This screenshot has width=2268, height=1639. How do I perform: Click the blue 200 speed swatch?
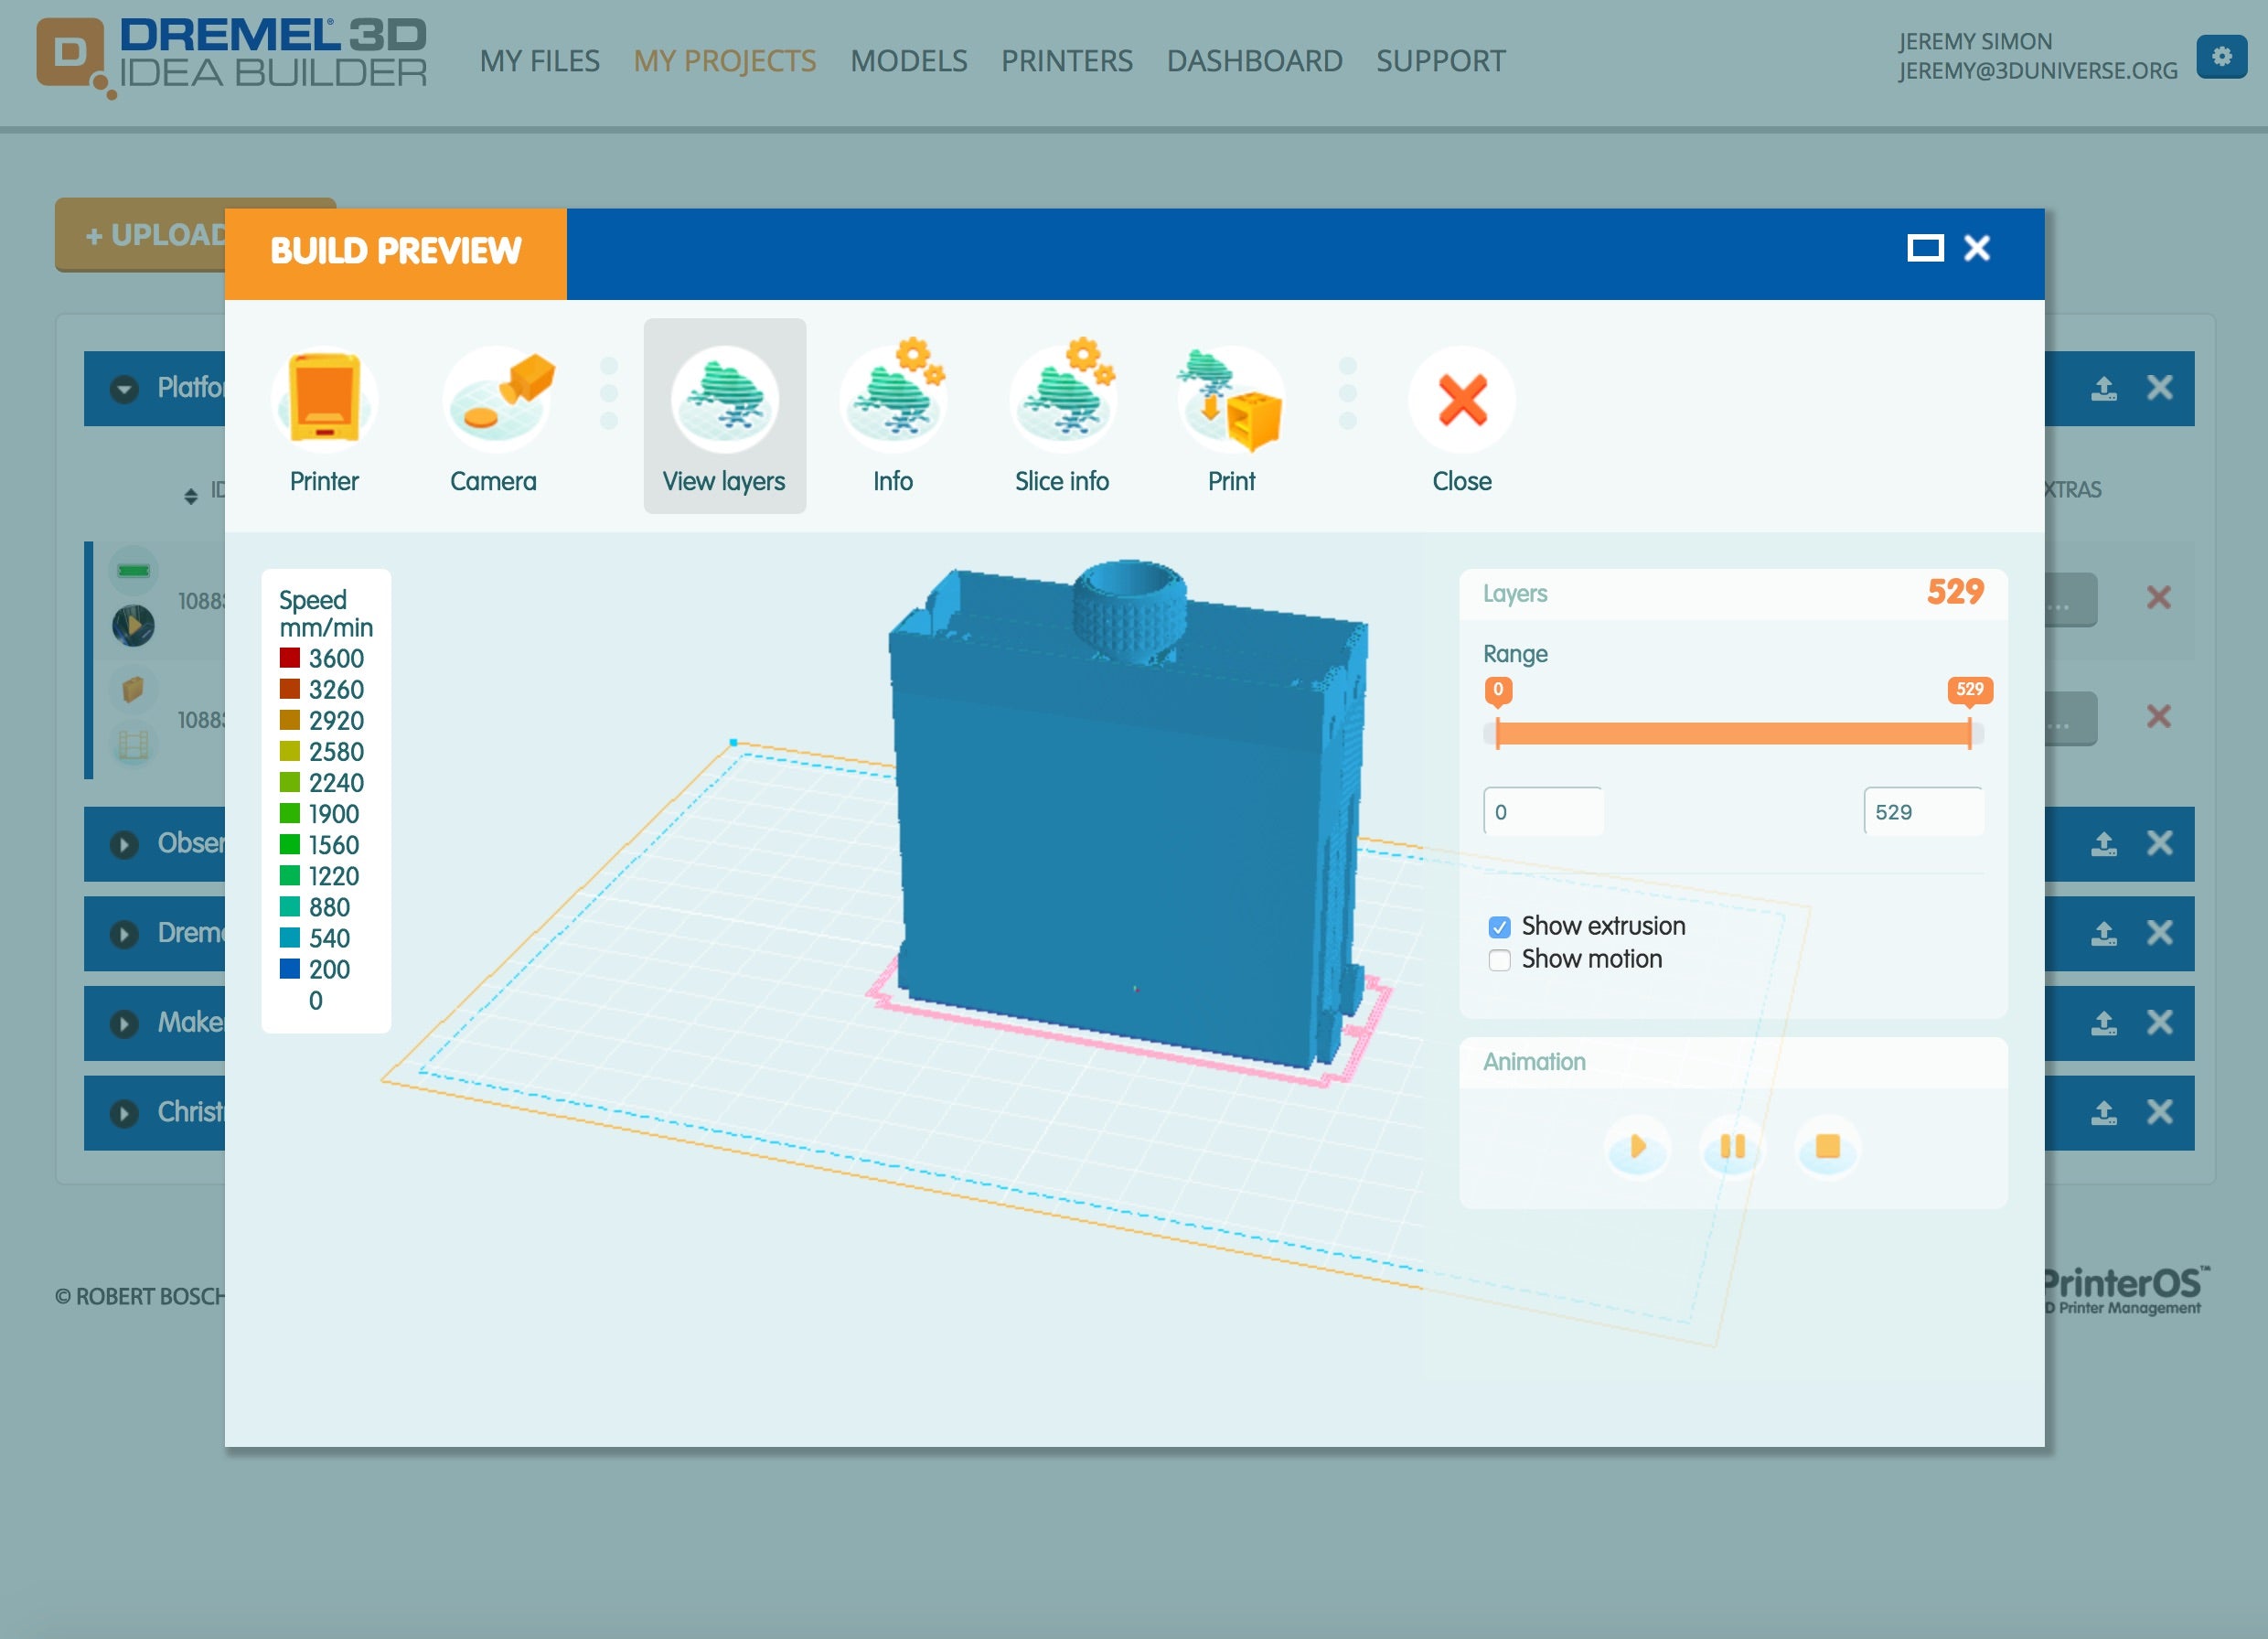[290, 969]
